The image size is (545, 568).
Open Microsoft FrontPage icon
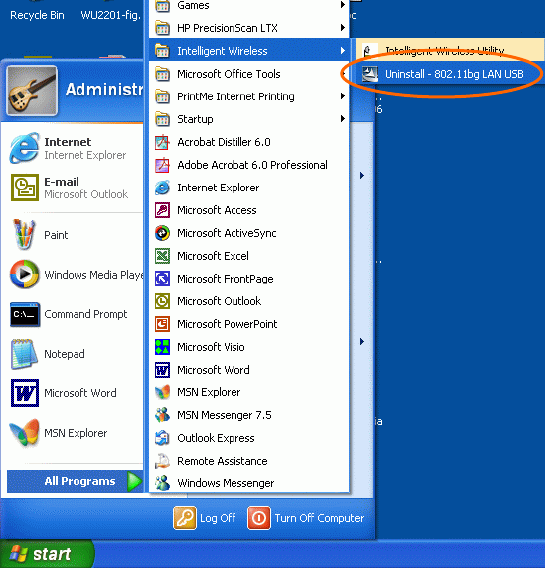[163, 279]
